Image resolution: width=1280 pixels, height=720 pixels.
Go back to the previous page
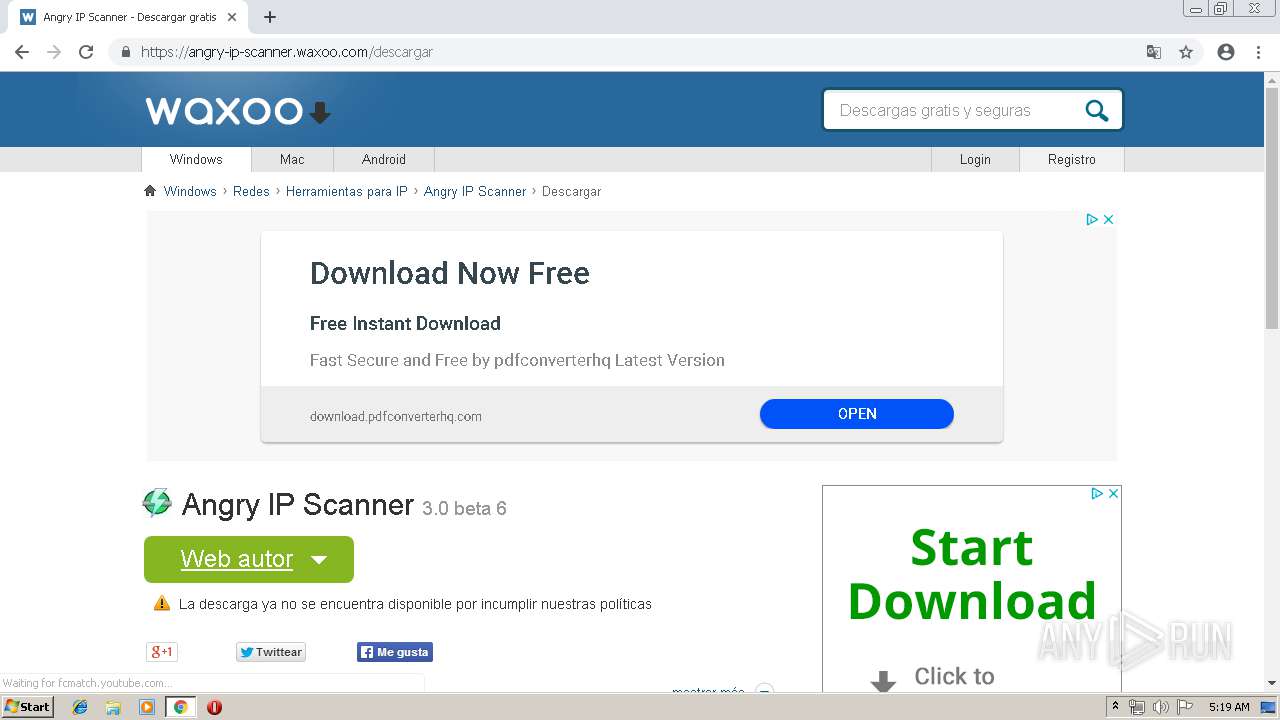coord(22,52)
